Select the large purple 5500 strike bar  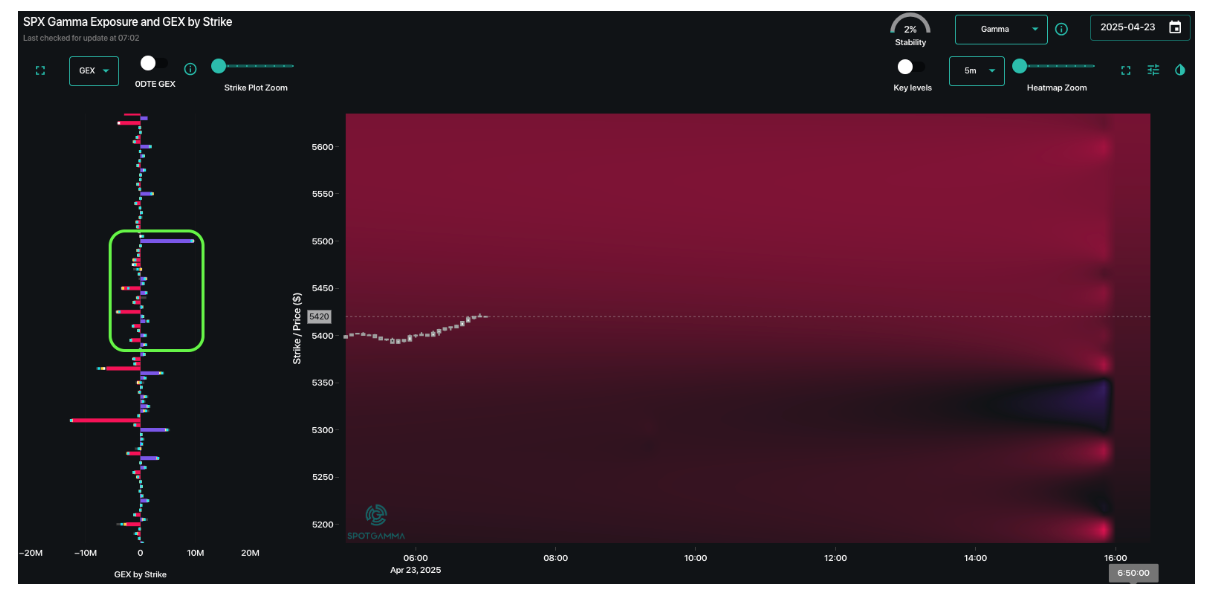point(167,241)
